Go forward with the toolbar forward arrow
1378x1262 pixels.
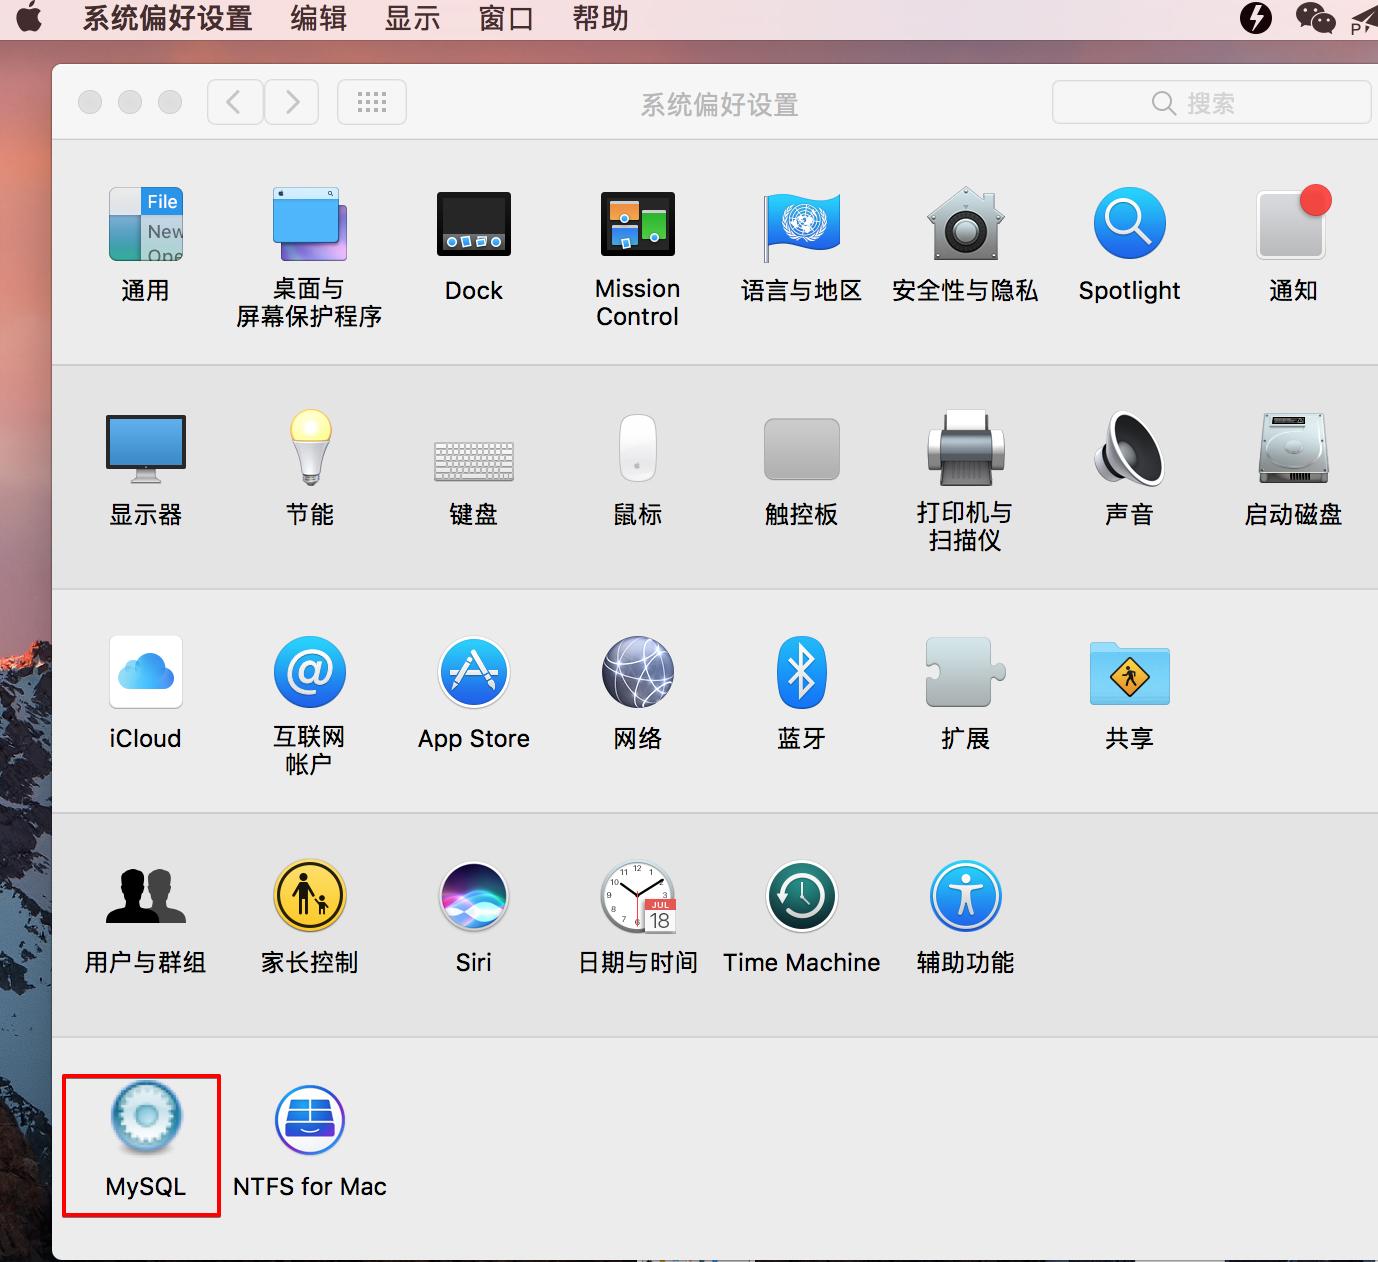(x=292, y=102)
